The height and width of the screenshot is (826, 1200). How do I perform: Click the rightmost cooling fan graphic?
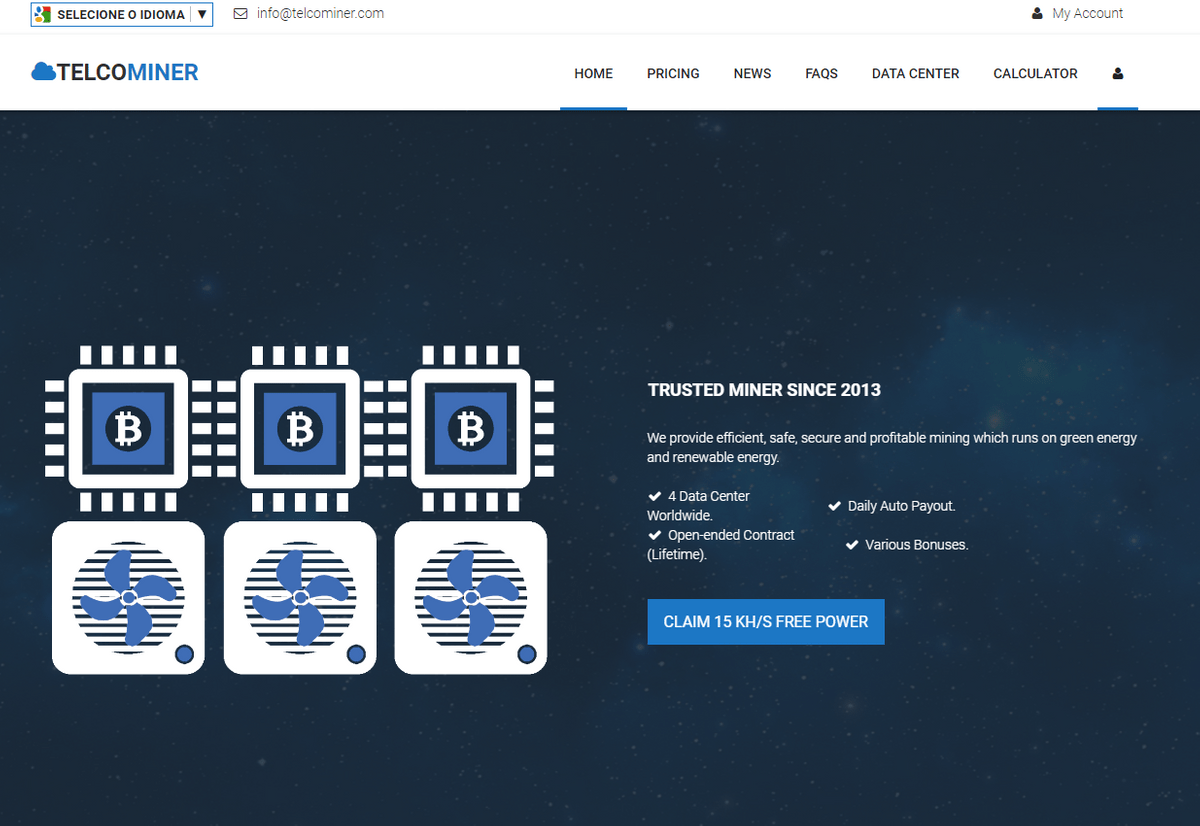click(471, 598)
